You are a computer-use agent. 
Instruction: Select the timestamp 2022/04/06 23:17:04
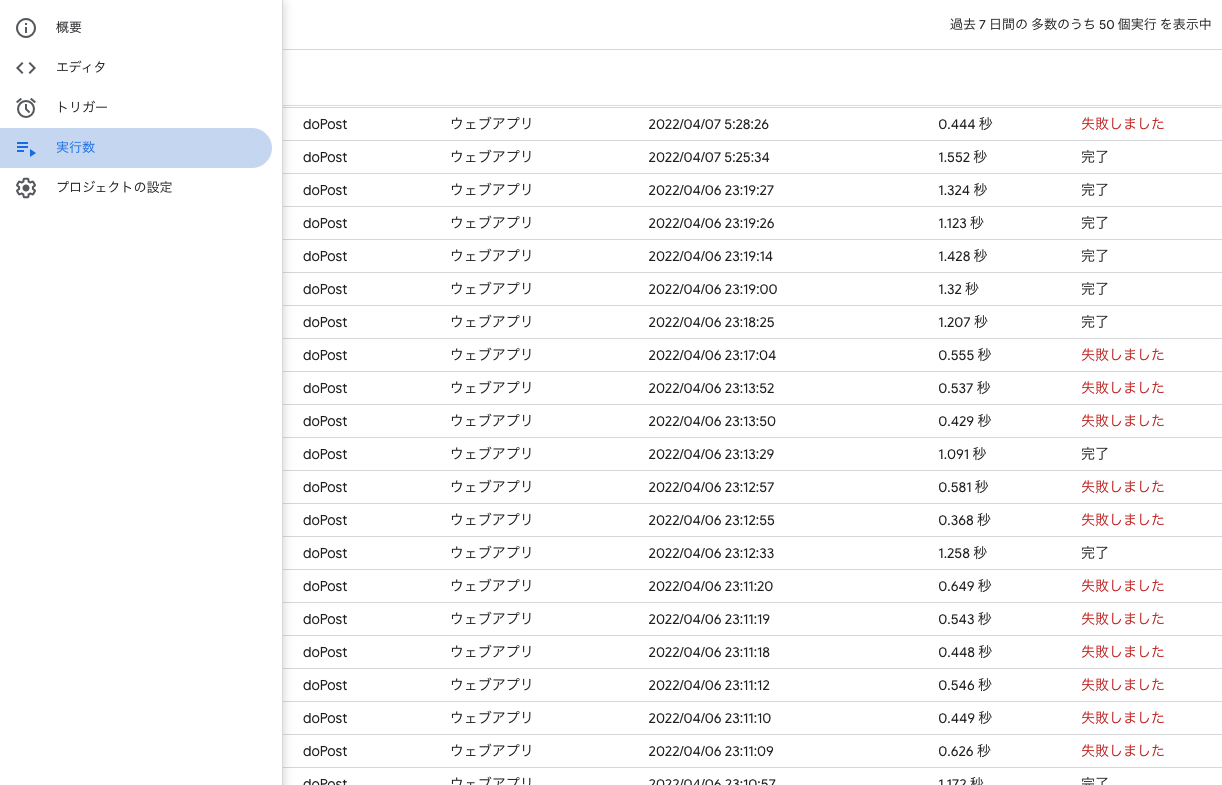point(712,355)
